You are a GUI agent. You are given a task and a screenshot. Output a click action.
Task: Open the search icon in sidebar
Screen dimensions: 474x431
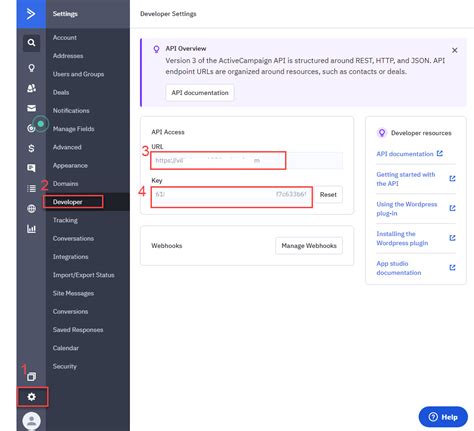click(31, 43)
